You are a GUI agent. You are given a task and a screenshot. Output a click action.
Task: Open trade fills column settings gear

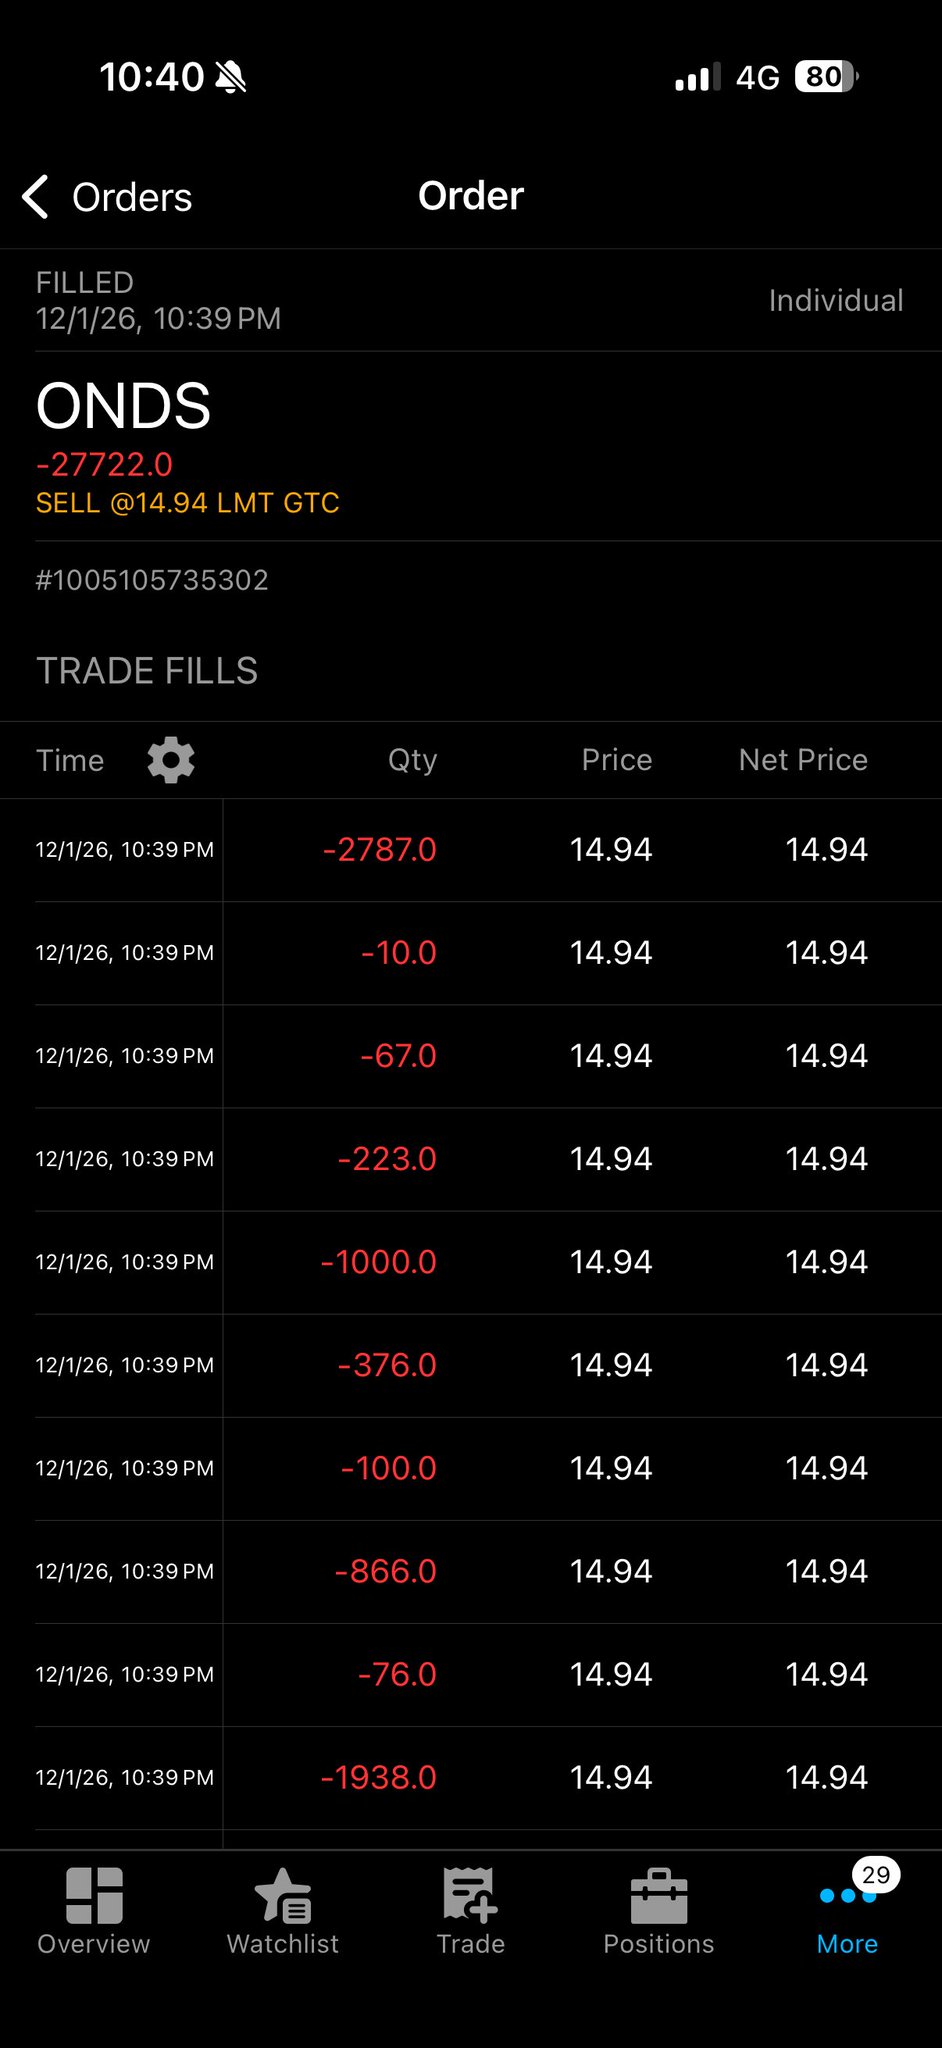[x=171, y=761]
